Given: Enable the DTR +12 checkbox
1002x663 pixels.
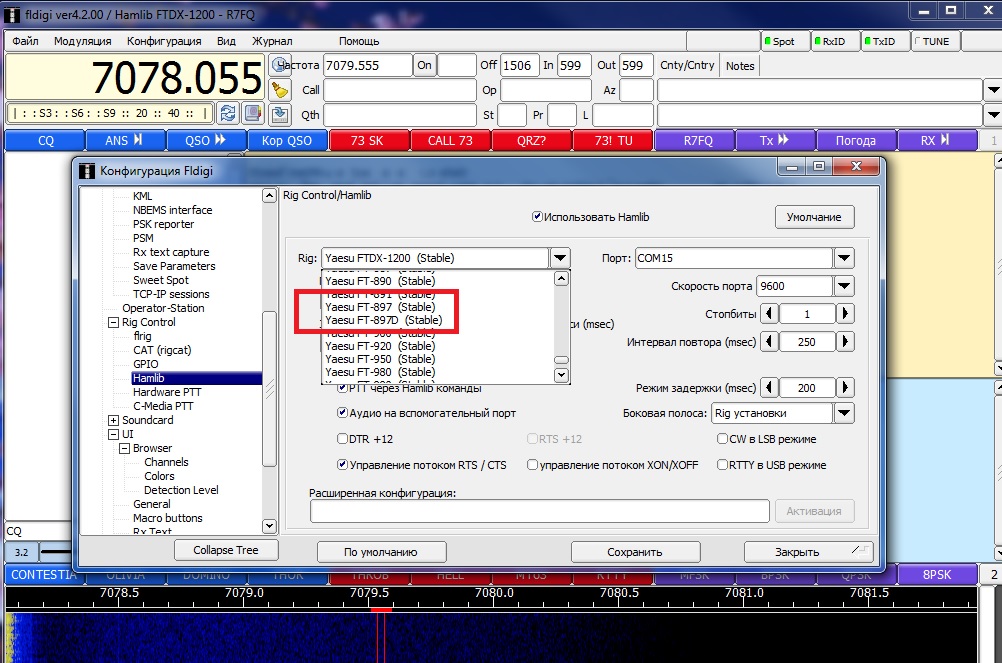Looking at the screenshot, I should pyautogui.click(x=343, y=439).
